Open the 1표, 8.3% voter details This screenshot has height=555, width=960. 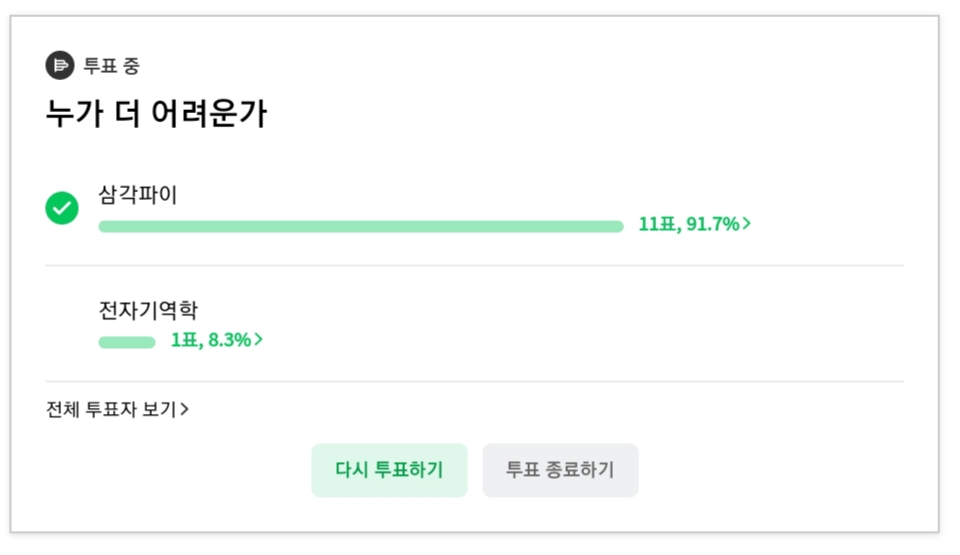click(217, 339)
